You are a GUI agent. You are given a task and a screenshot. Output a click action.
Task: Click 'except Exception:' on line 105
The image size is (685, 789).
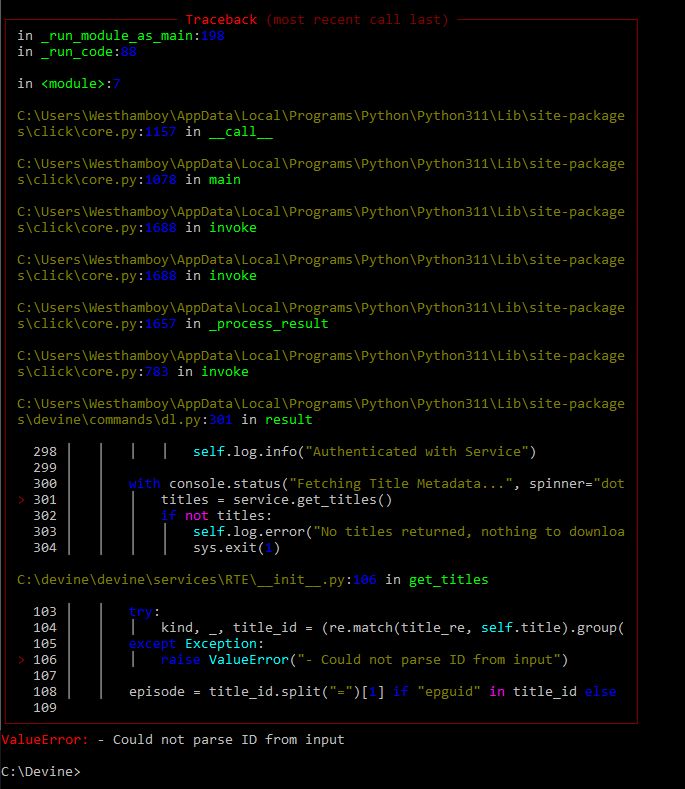coord(196,644)
